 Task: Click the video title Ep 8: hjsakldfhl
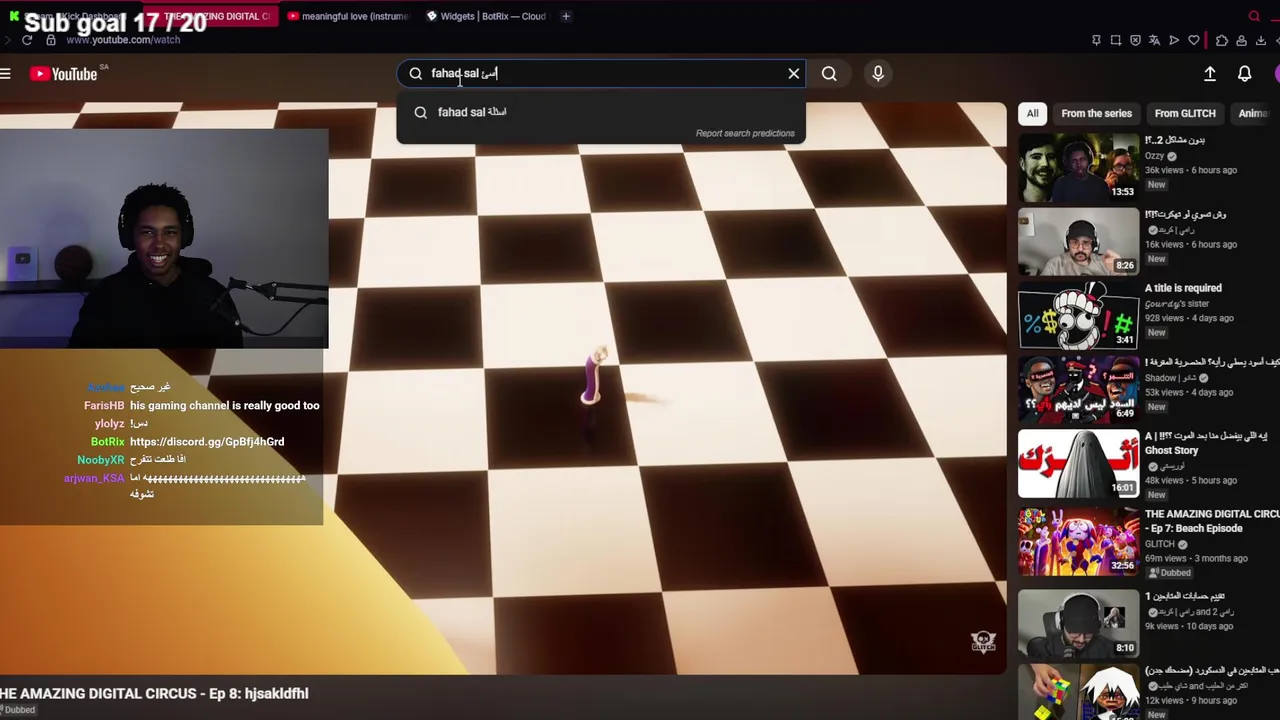point(154,693)
